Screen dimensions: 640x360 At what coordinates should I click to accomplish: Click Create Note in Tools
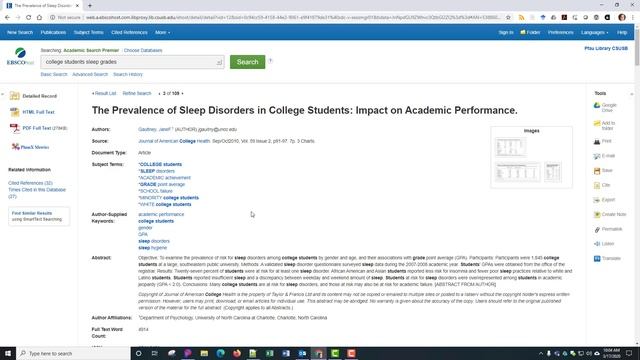pos(610,215)
